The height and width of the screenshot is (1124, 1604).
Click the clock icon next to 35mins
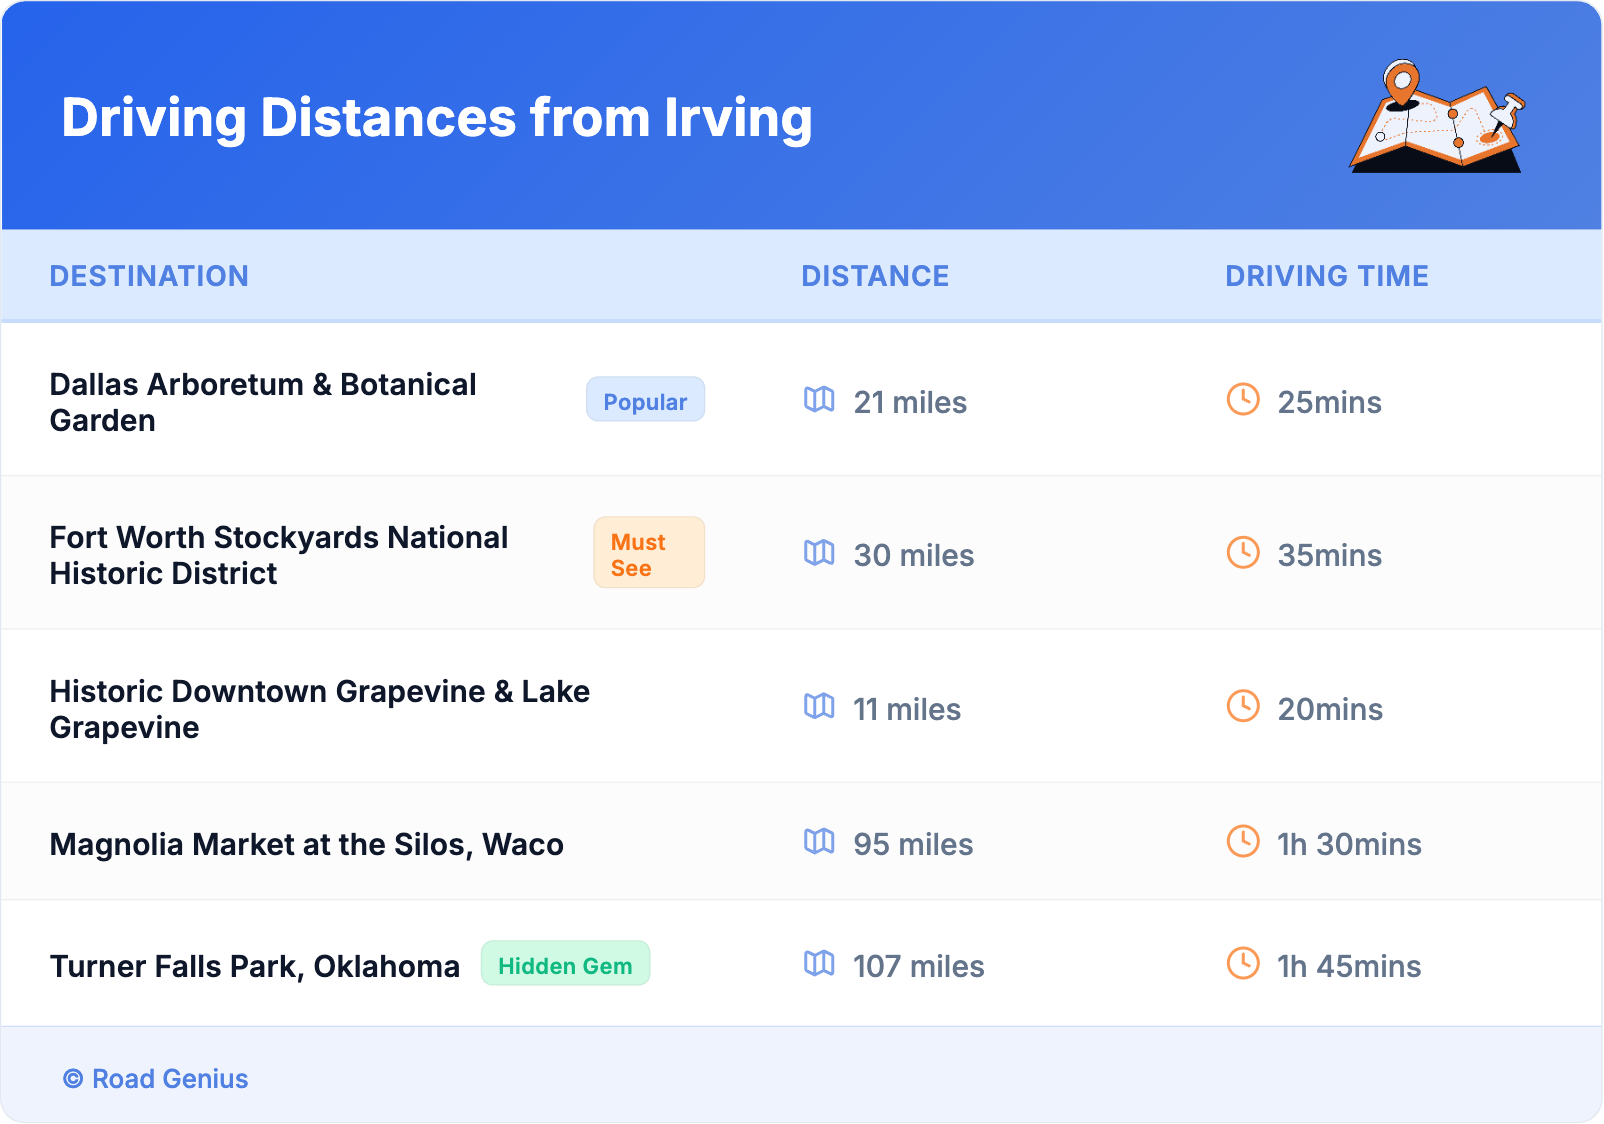pyautogui.click(x=1243, y=553)
